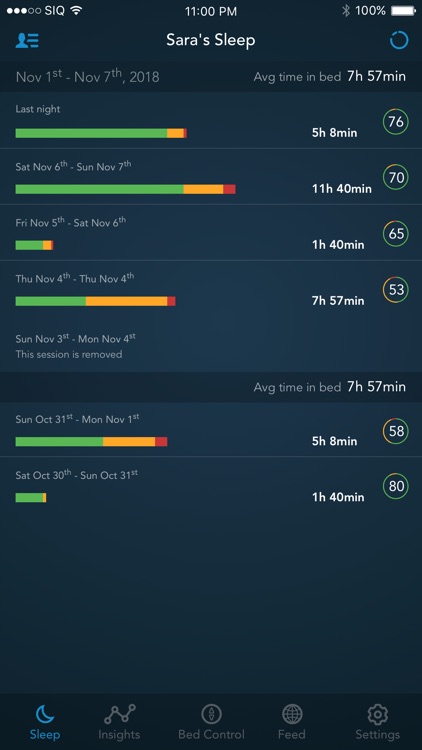
Task: Open Thu Nov 4th session with 7h 57min
Action: tap(211, 288)
